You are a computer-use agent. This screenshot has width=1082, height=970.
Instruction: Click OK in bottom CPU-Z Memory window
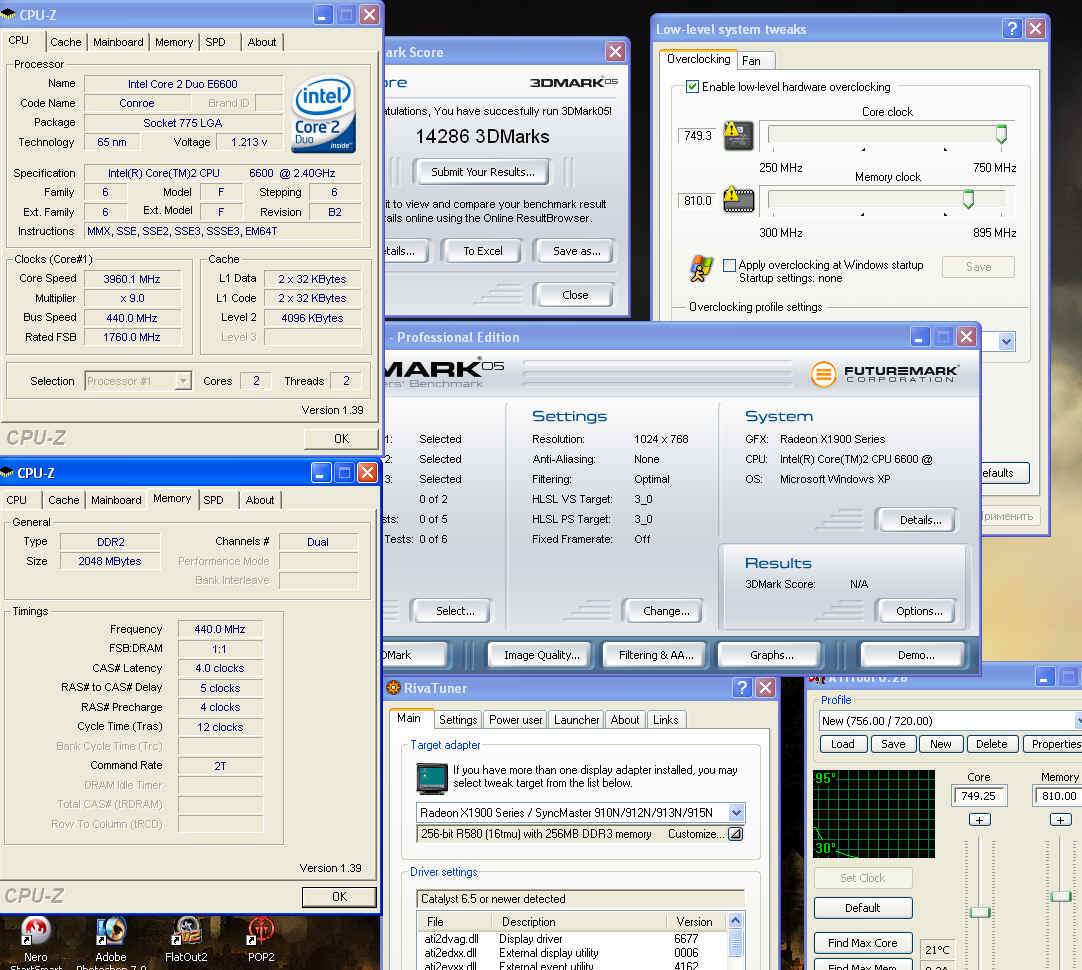(x=340, y=897)
